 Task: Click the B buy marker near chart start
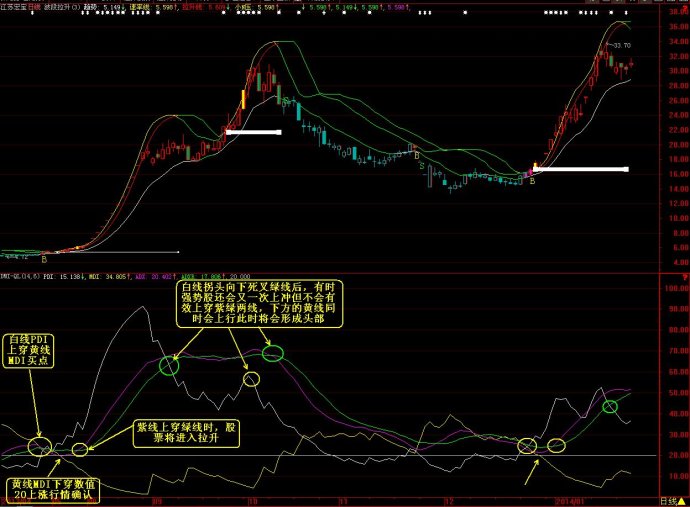44,260
